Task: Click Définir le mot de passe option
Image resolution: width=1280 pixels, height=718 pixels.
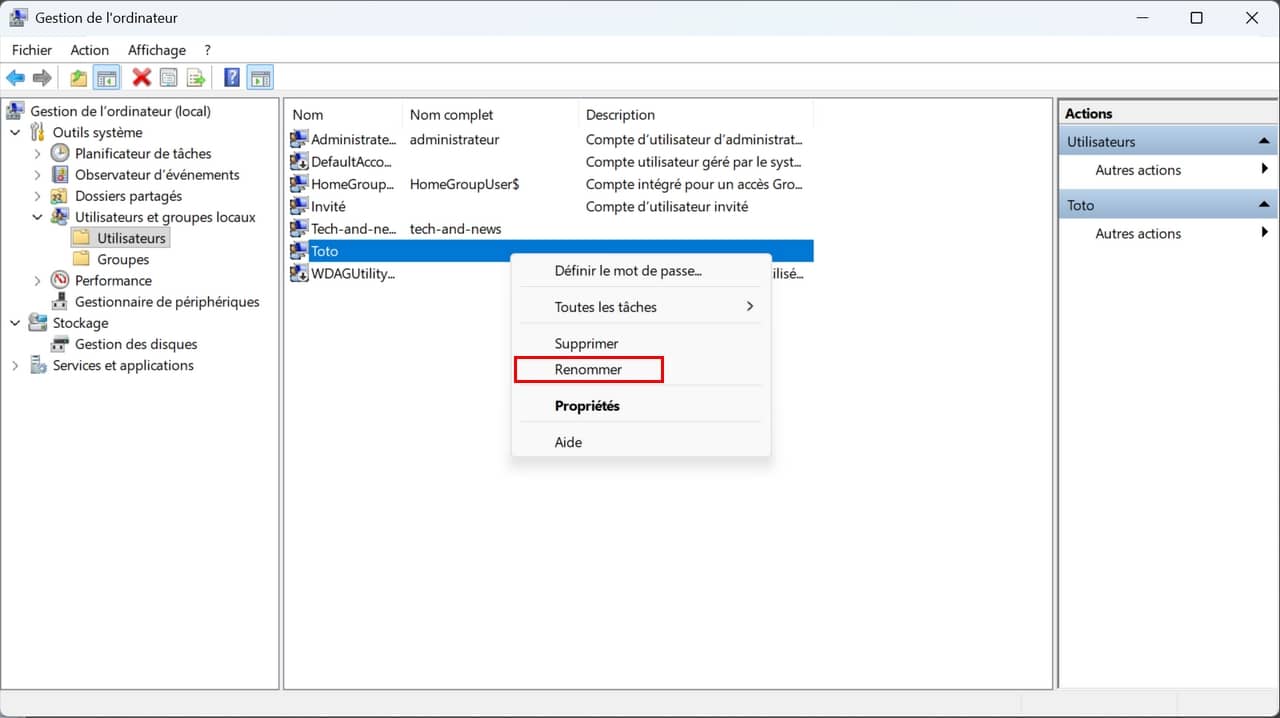Action: point(628,271)
